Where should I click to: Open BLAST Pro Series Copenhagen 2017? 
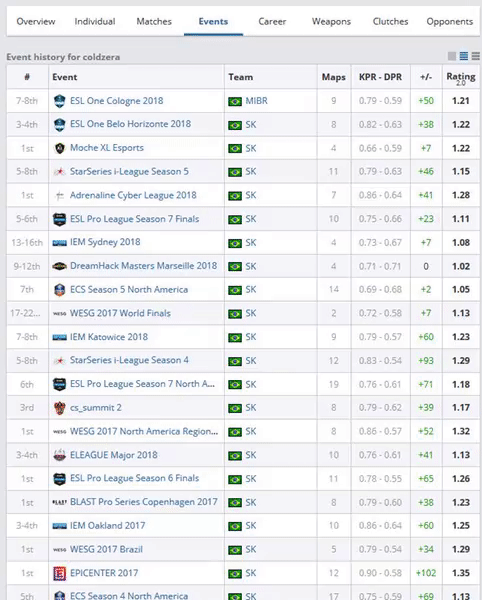click(143, 502)
